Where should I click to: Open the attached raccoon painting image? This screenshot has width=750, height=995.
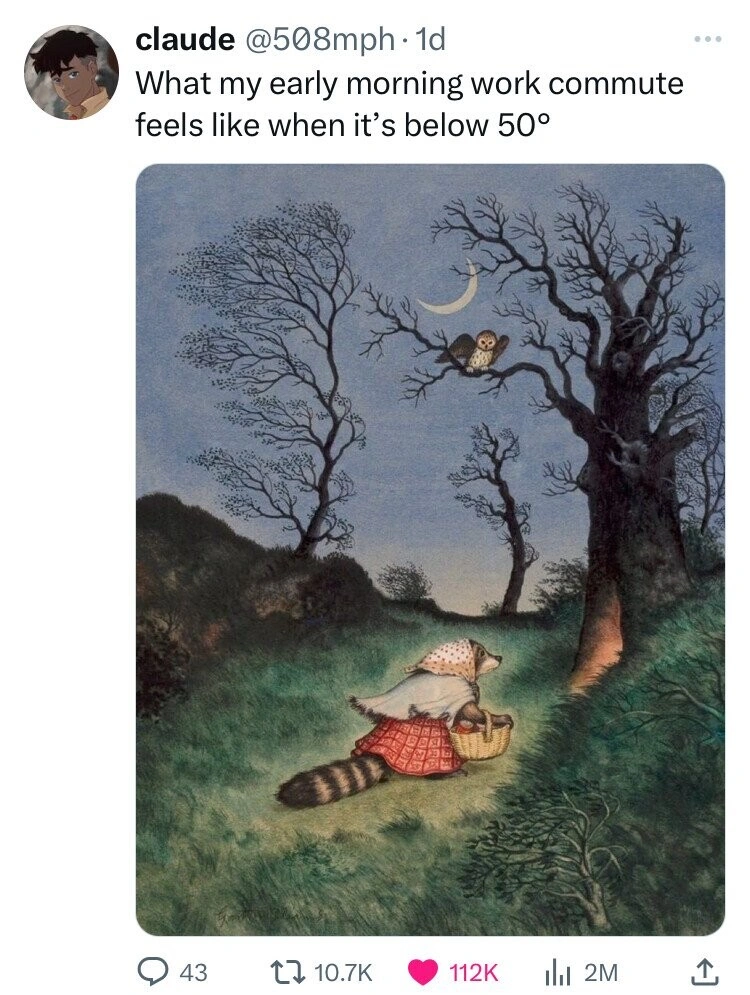[430, 550]
